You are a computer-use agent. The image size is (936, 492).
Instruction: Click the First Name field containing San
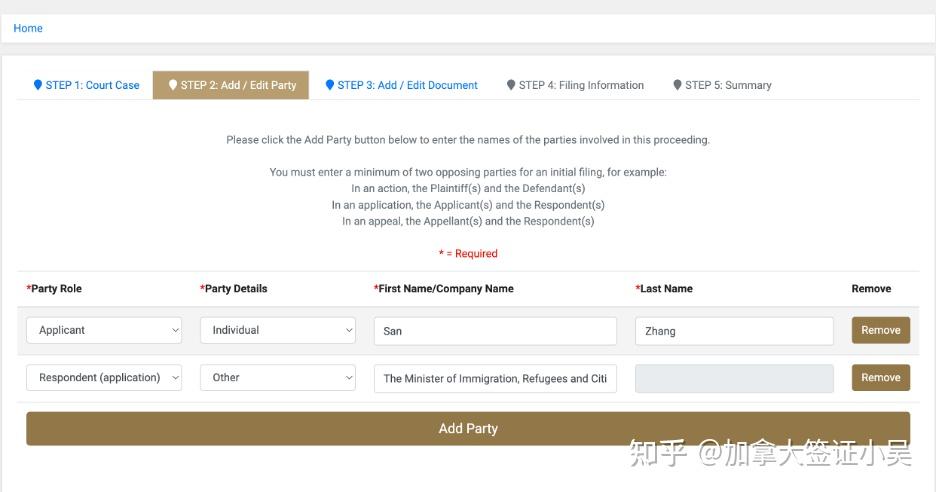pyautogui.click(x=495, y=331)
